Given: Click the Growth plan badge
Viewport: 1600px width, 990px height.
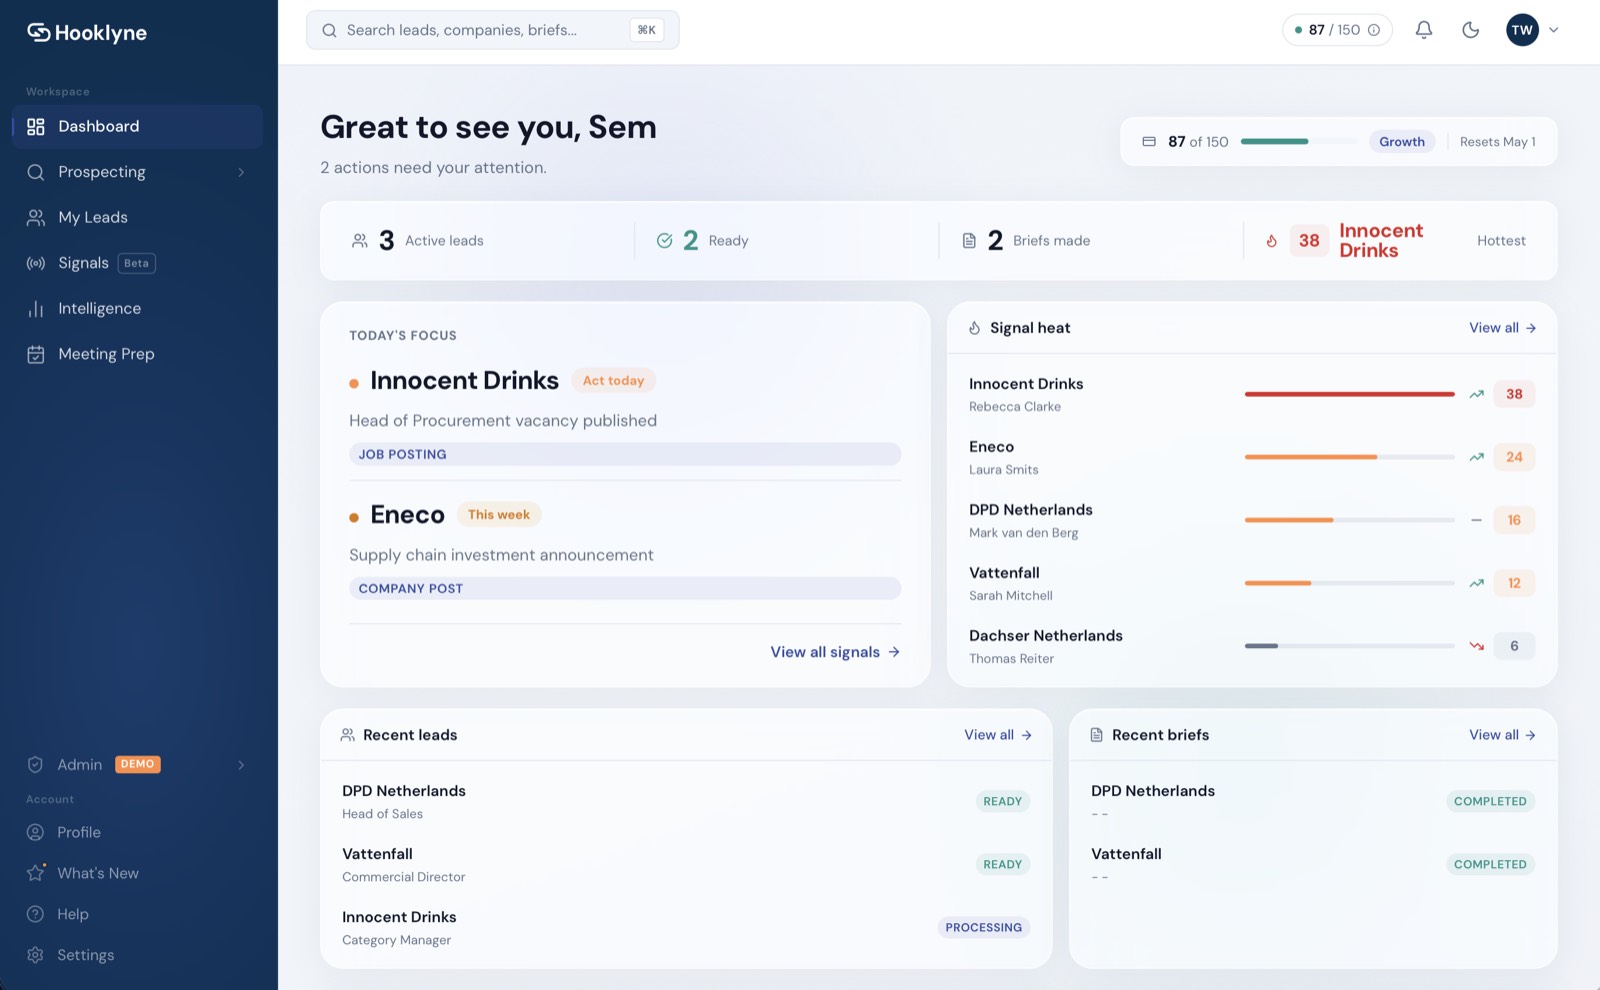Looking at the screenshot, I should pyautogui.click(x=1402, y=142).
